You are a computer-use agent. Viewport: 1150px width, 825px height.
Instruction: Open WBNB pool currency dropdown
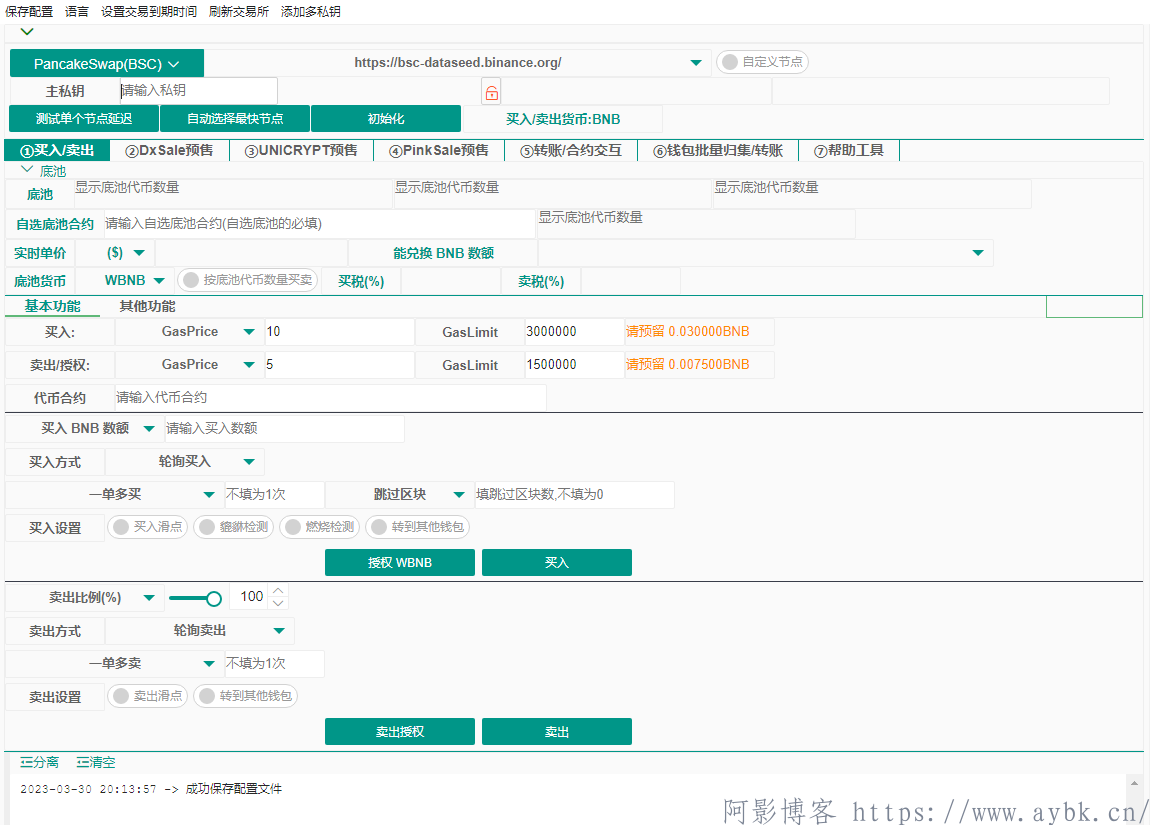(x=159, y=281)
